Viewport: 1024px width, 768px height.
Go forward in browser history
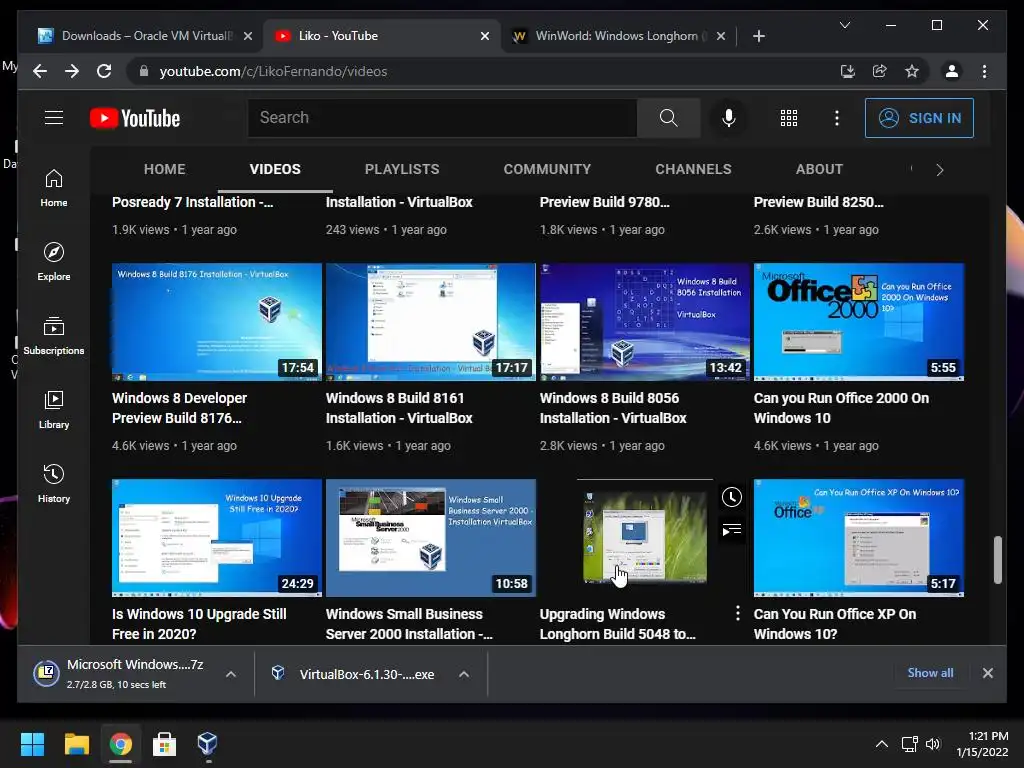(x=72, y=71)
